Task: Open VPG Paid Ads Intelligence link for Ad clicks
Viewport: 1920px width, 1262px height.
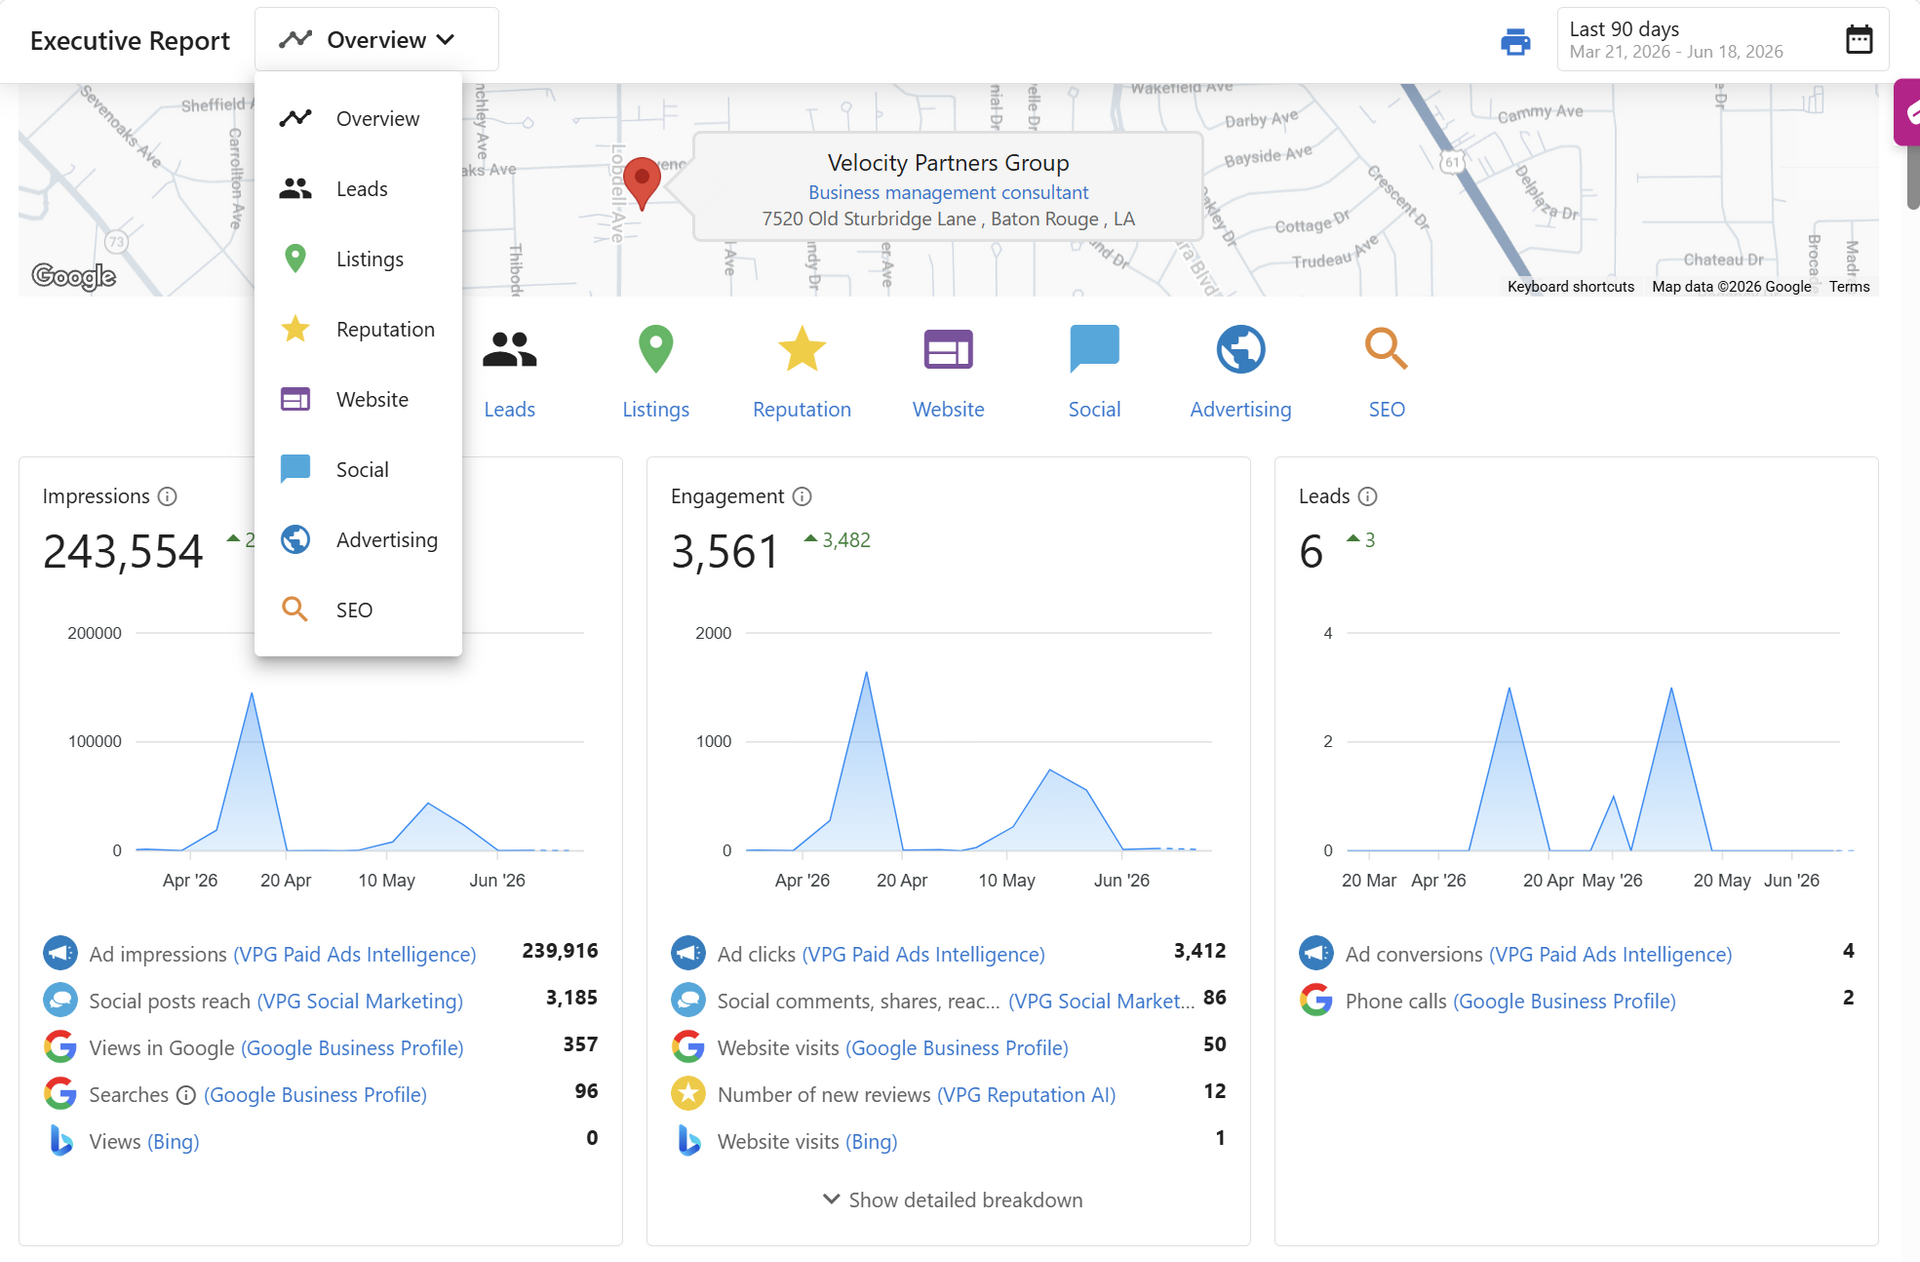Action: 923,954
